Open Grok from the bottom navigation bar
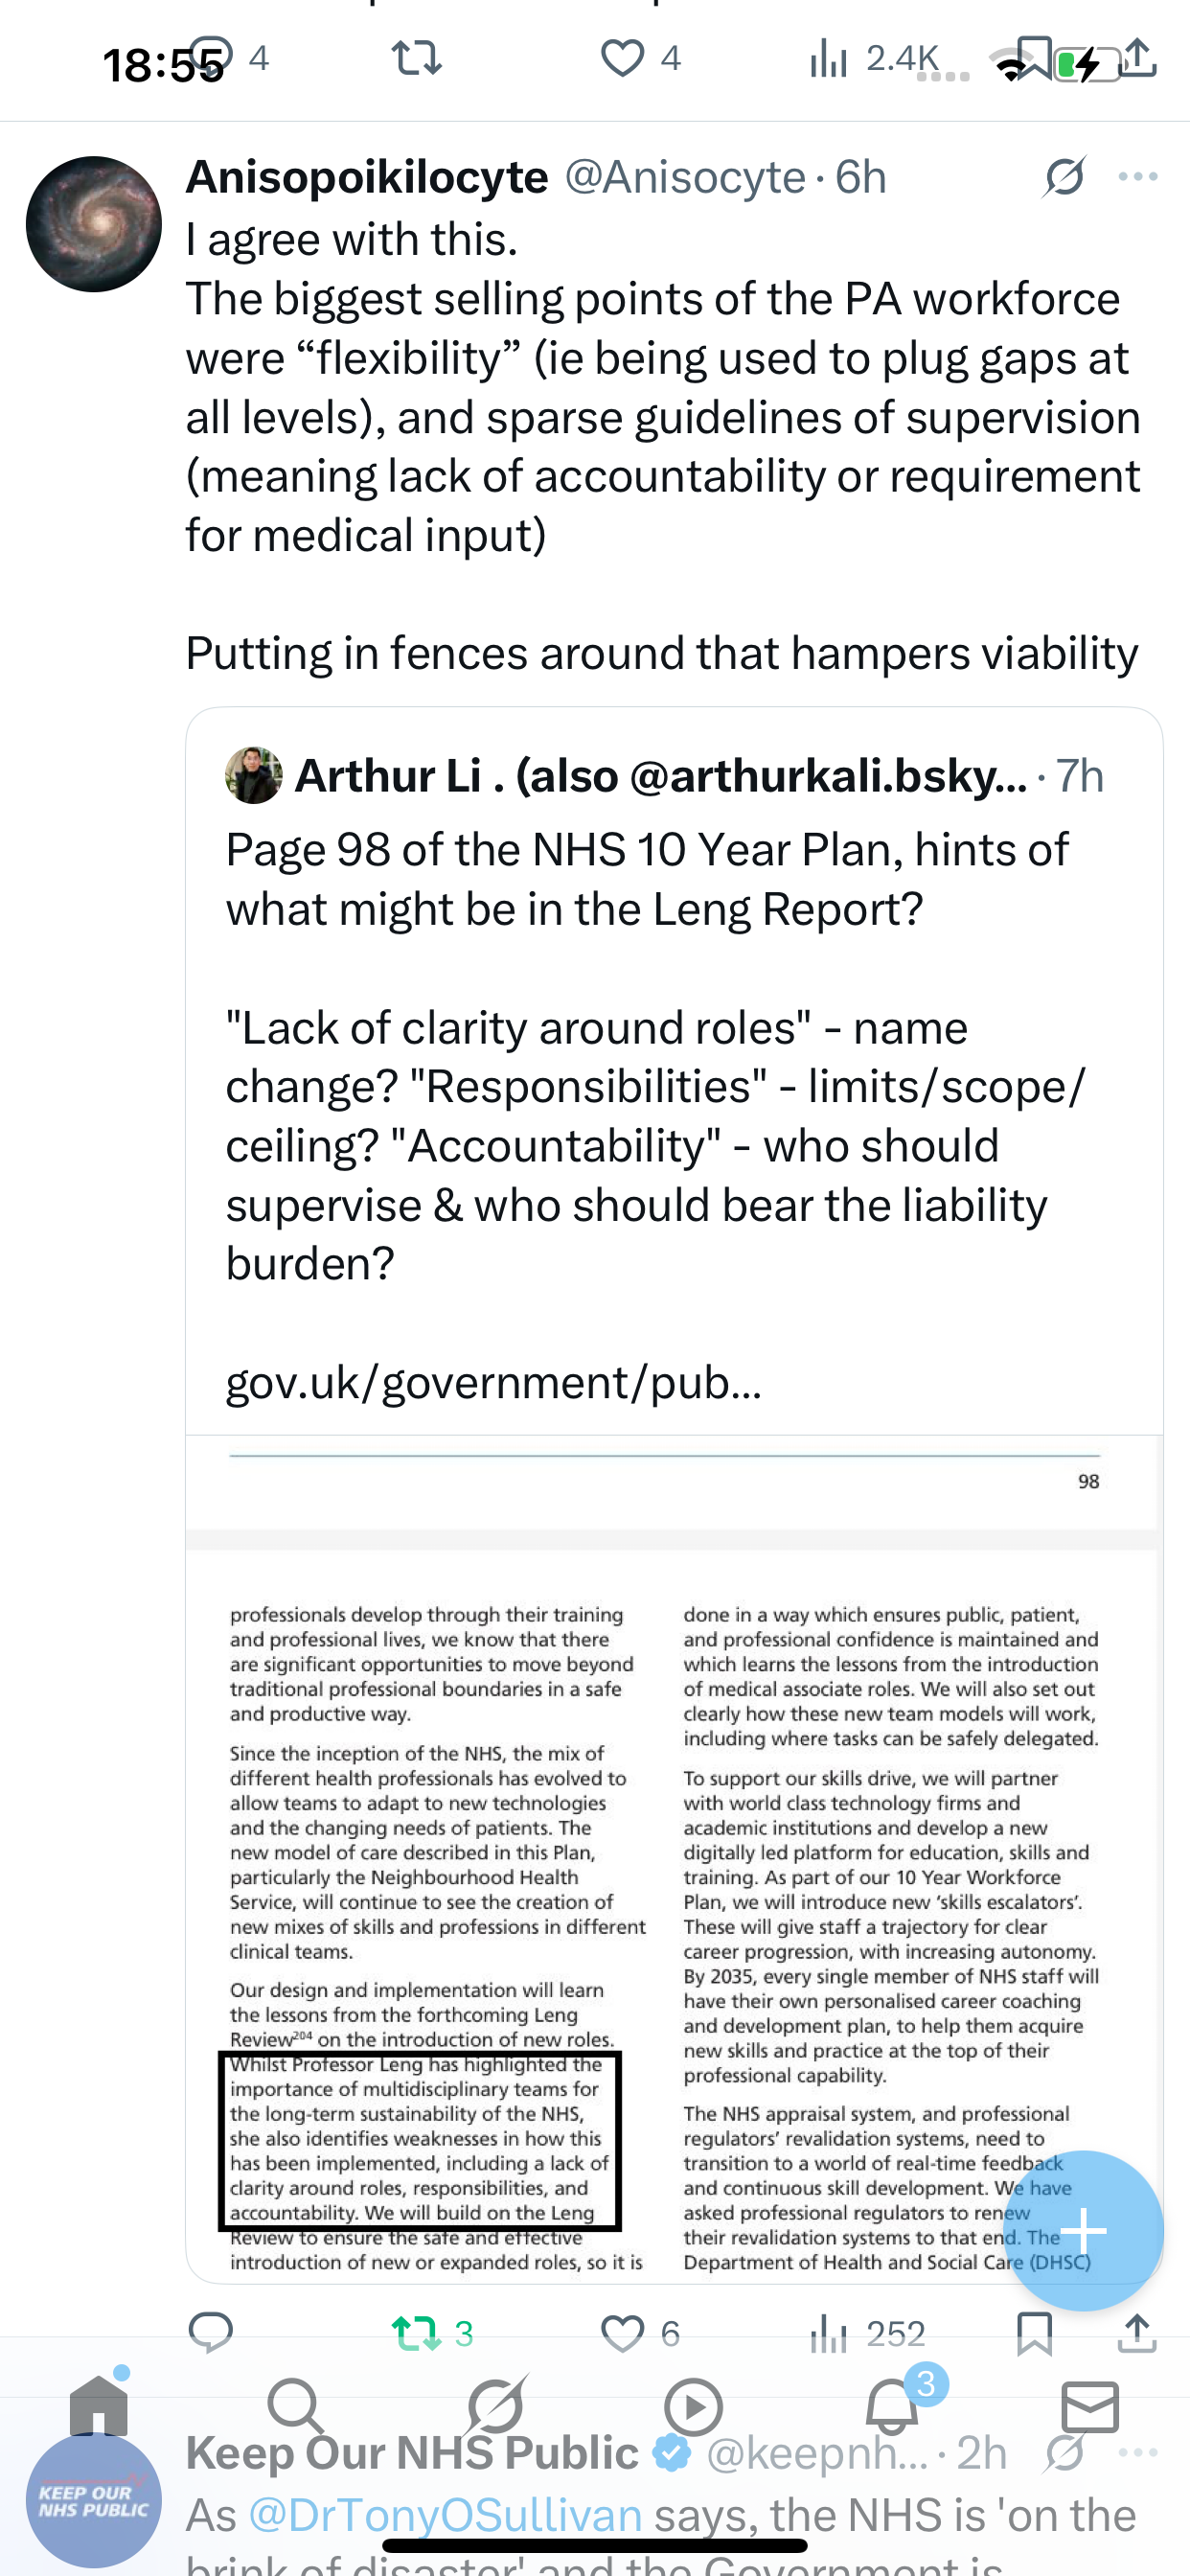Image resolution: width=1190 pixels, height=2576 pixels. click(495, 2405)
